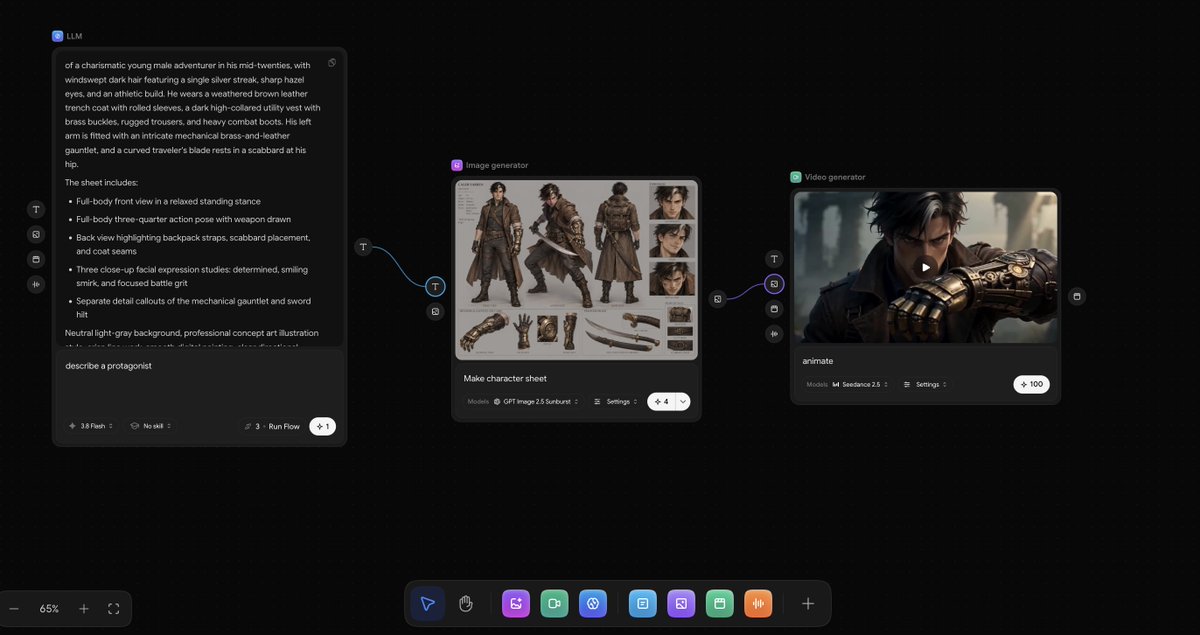Viewport: 1200px width, 635px height.
Task: Select the pointer arrow tool
Action: pos(428,603)
